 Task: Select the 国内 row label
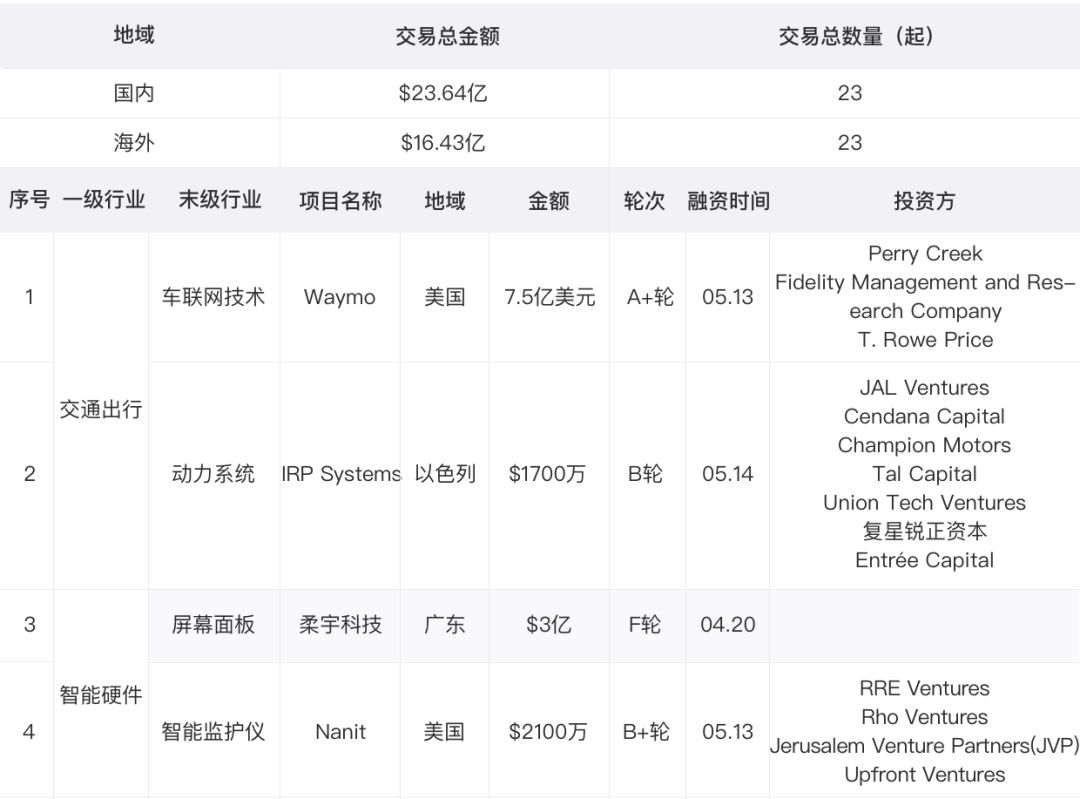click(x=134, y=93)
